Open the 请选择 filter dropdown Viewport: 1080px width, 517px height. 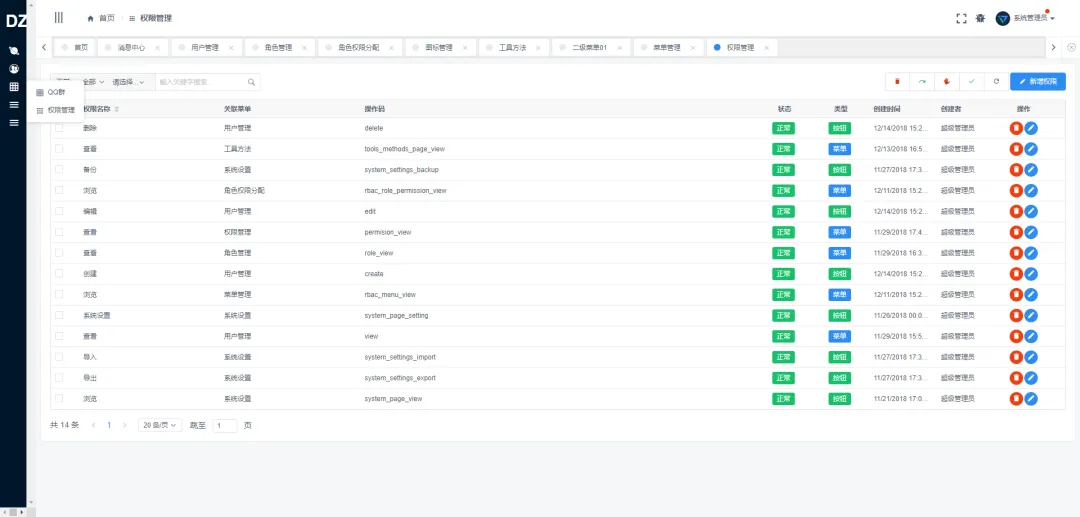tap(128, 82)
